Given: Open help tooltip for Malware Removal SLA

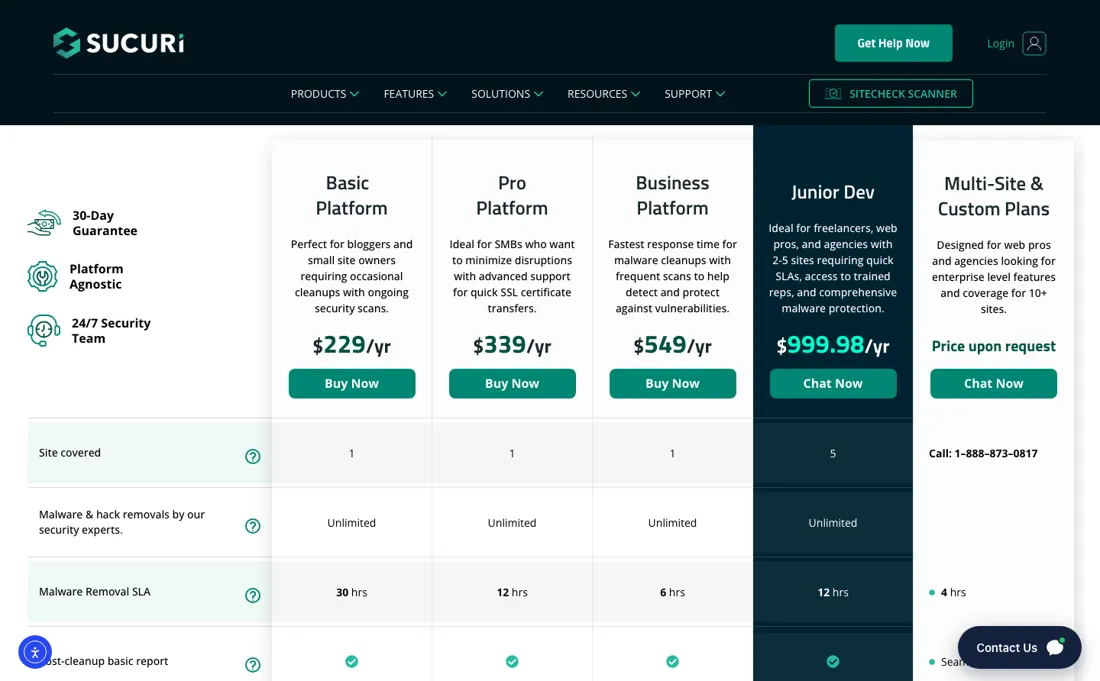Looking at the screenshot, I should click(x=253, y=595).
